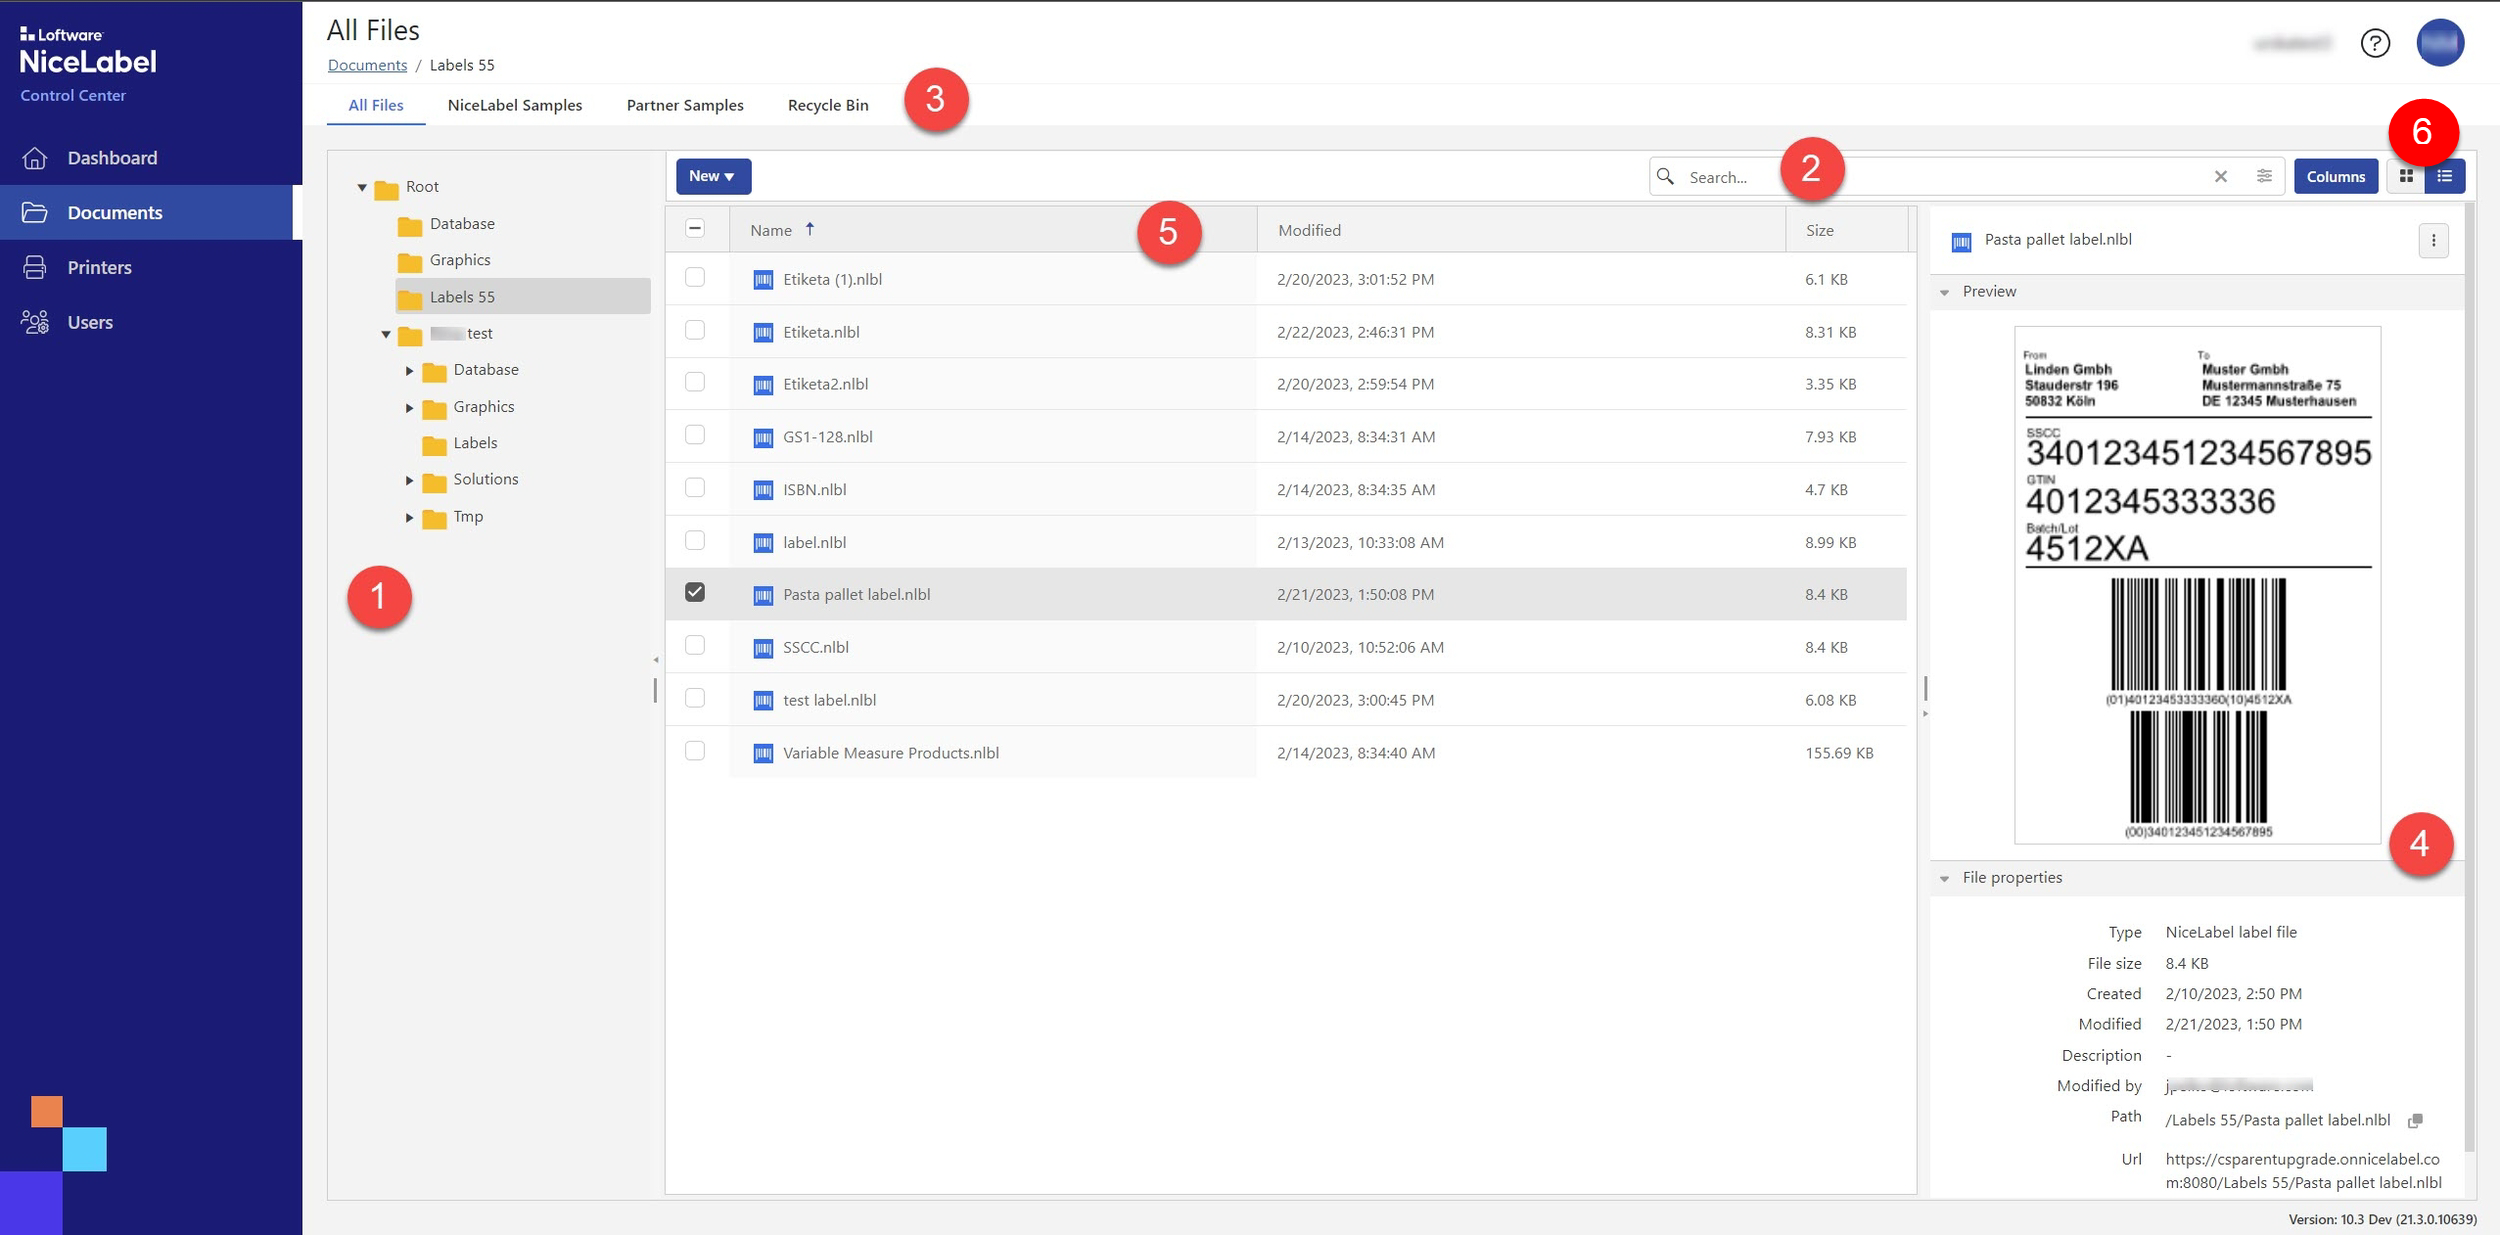This screenshot has height=1235, width=2500.
Task: Click the details panel vertical scrollbar
Action: (2470, 676)
